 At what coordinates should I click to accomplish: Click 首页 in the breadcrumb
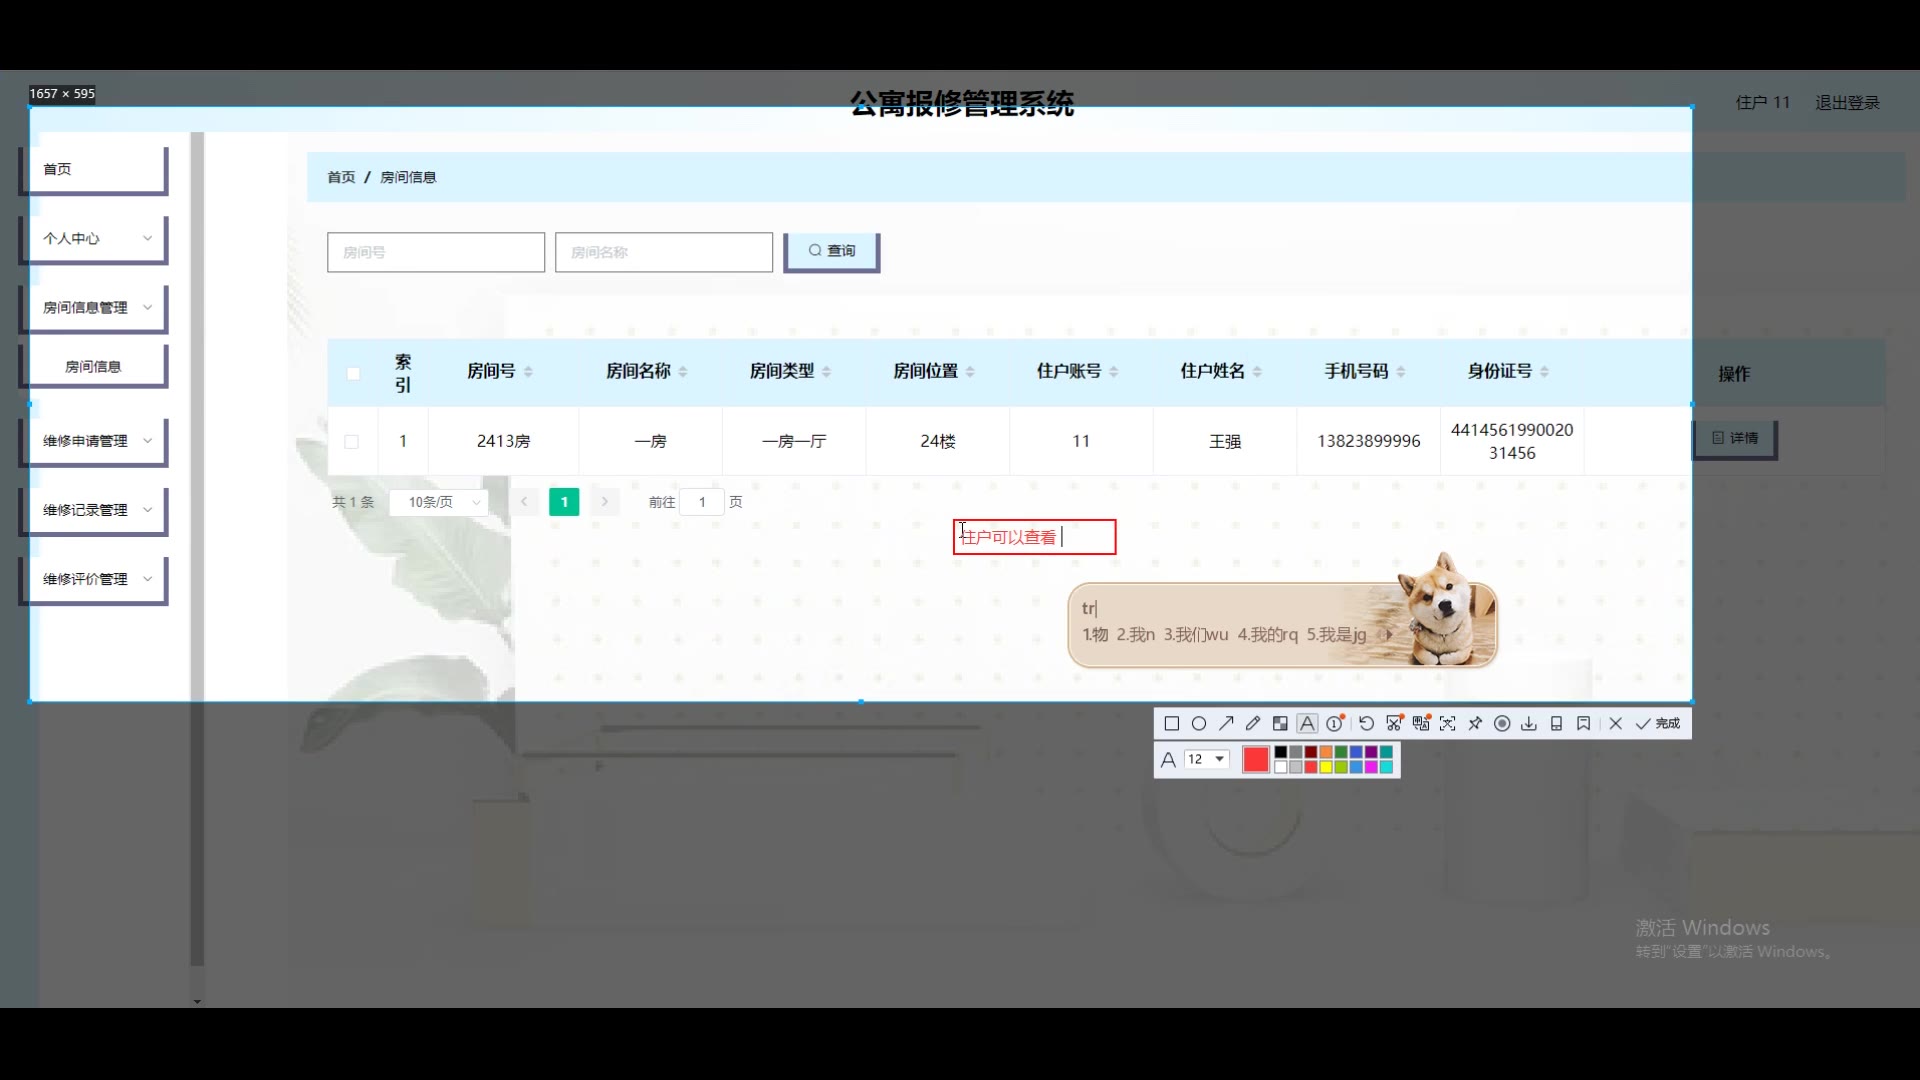pos(341,177)
